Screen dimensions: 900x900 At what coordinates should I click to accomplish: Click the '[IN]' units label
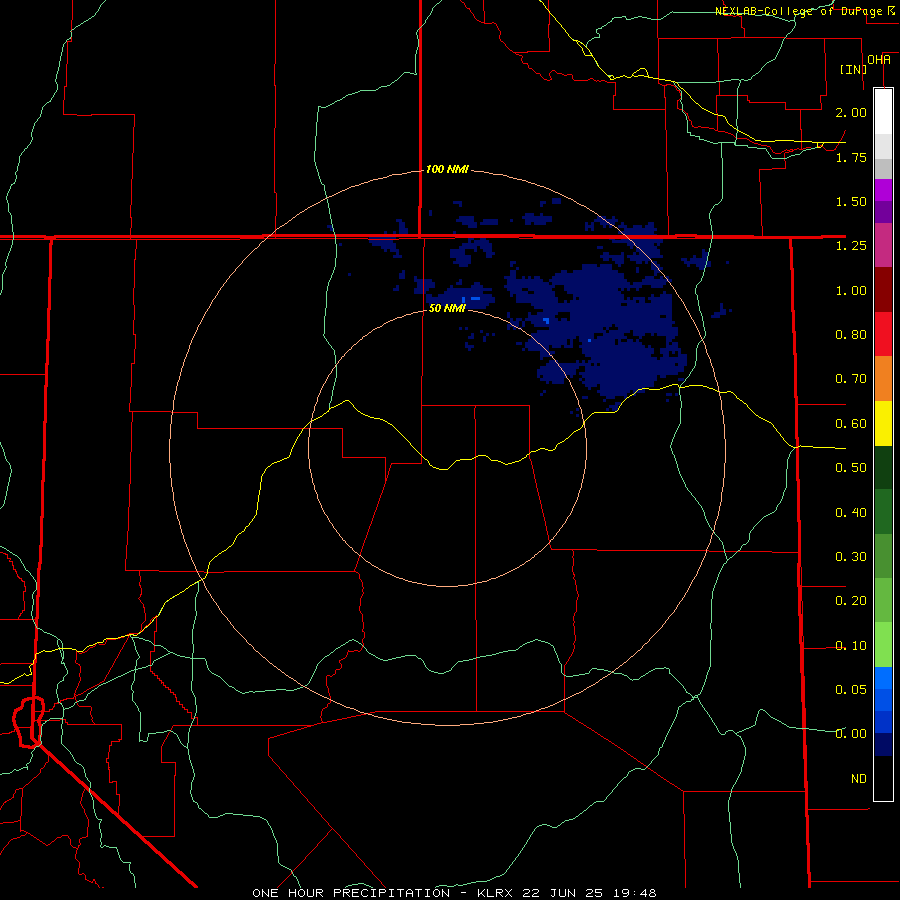point(853,69)
